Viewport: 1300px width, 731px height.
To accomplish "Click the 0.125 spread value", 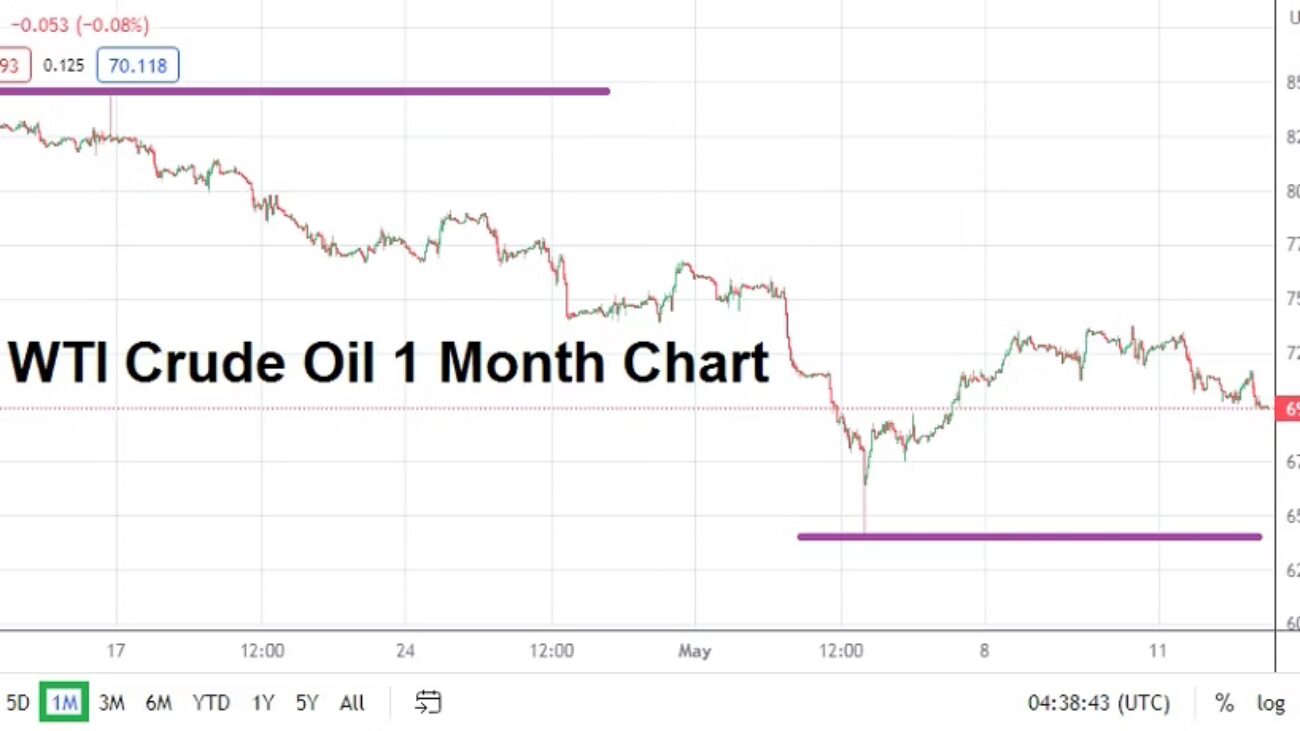I will (x=64, y=66).
